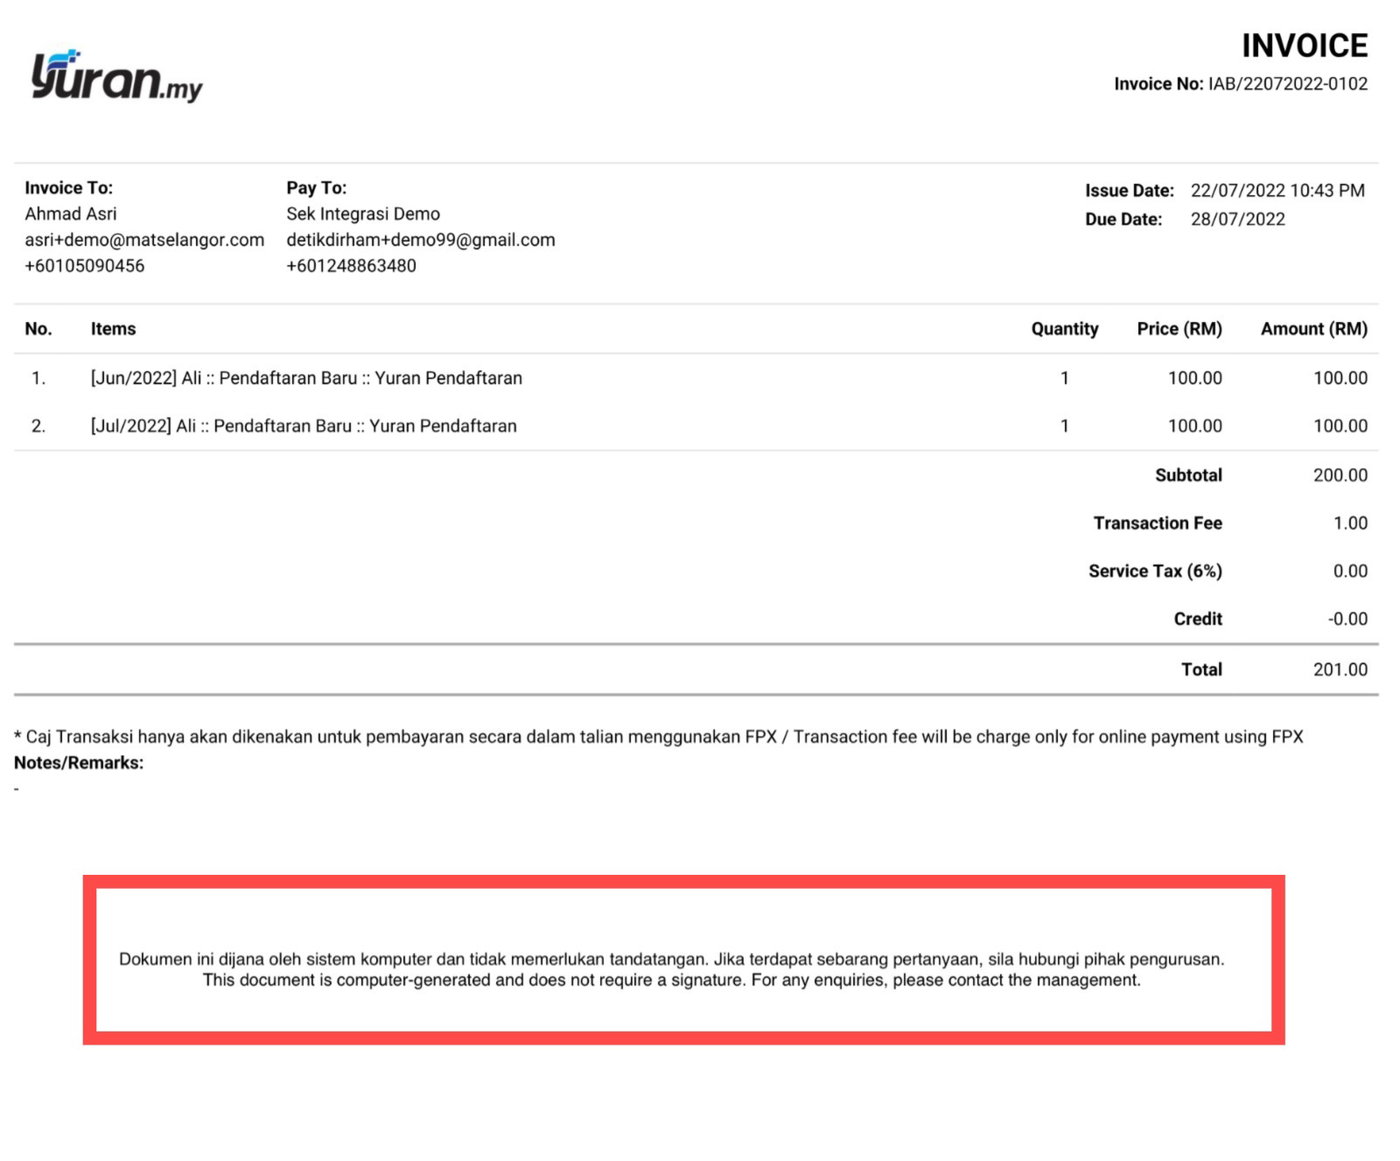Click the credit value -0.00

[x=1348, y=619]
